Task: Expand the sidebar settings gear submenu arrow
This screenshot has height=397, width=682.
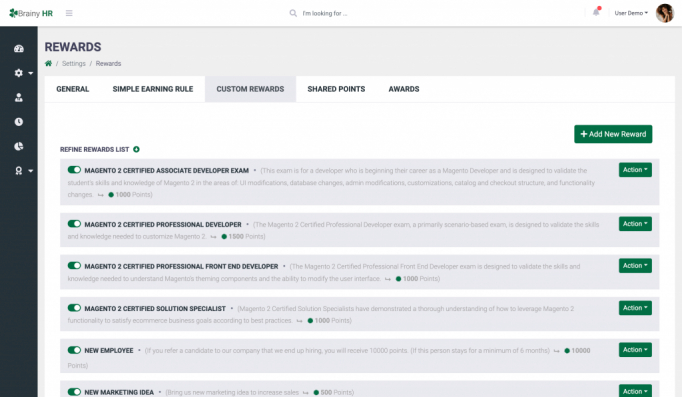Action: click(x=30, y=73)
